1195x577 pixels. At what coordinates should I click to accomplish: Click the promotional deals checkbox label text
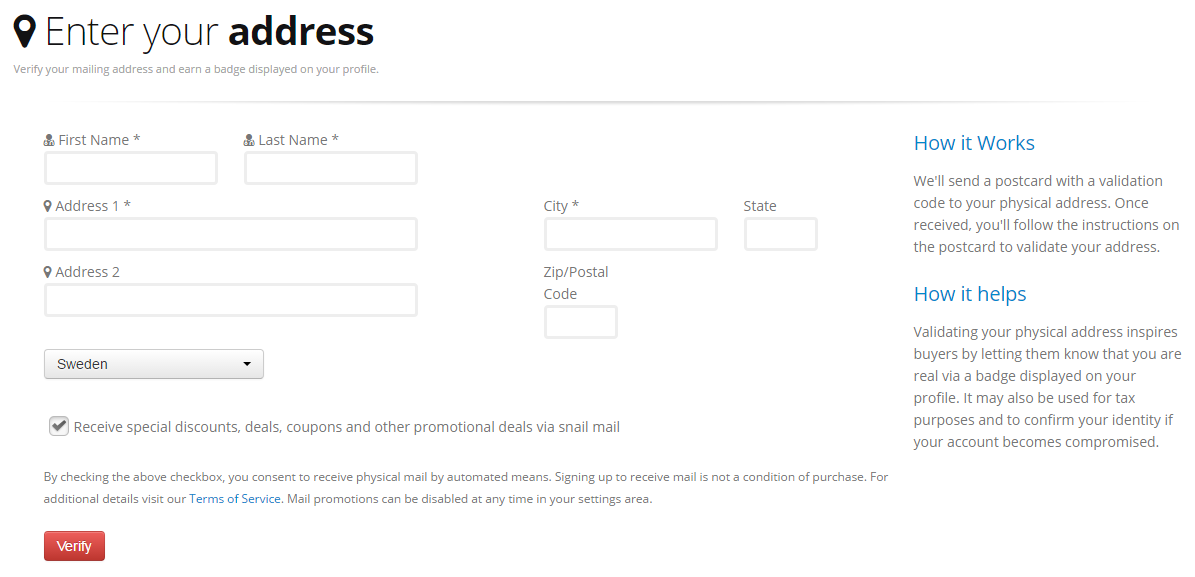(x=347, y=427)
